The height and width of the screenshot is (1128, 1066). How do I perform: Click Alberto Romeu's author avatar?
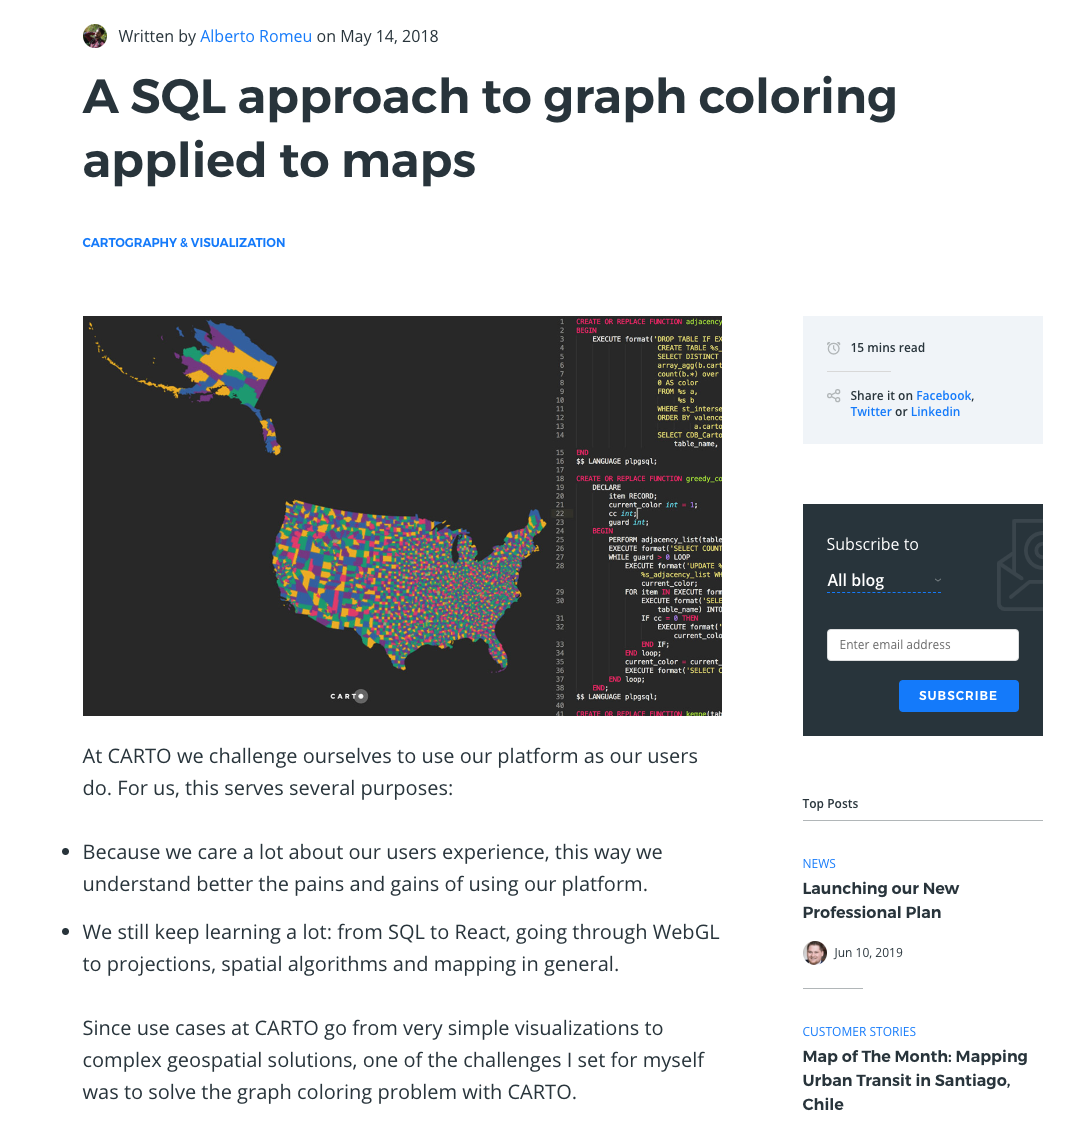(x=94, y=36)
